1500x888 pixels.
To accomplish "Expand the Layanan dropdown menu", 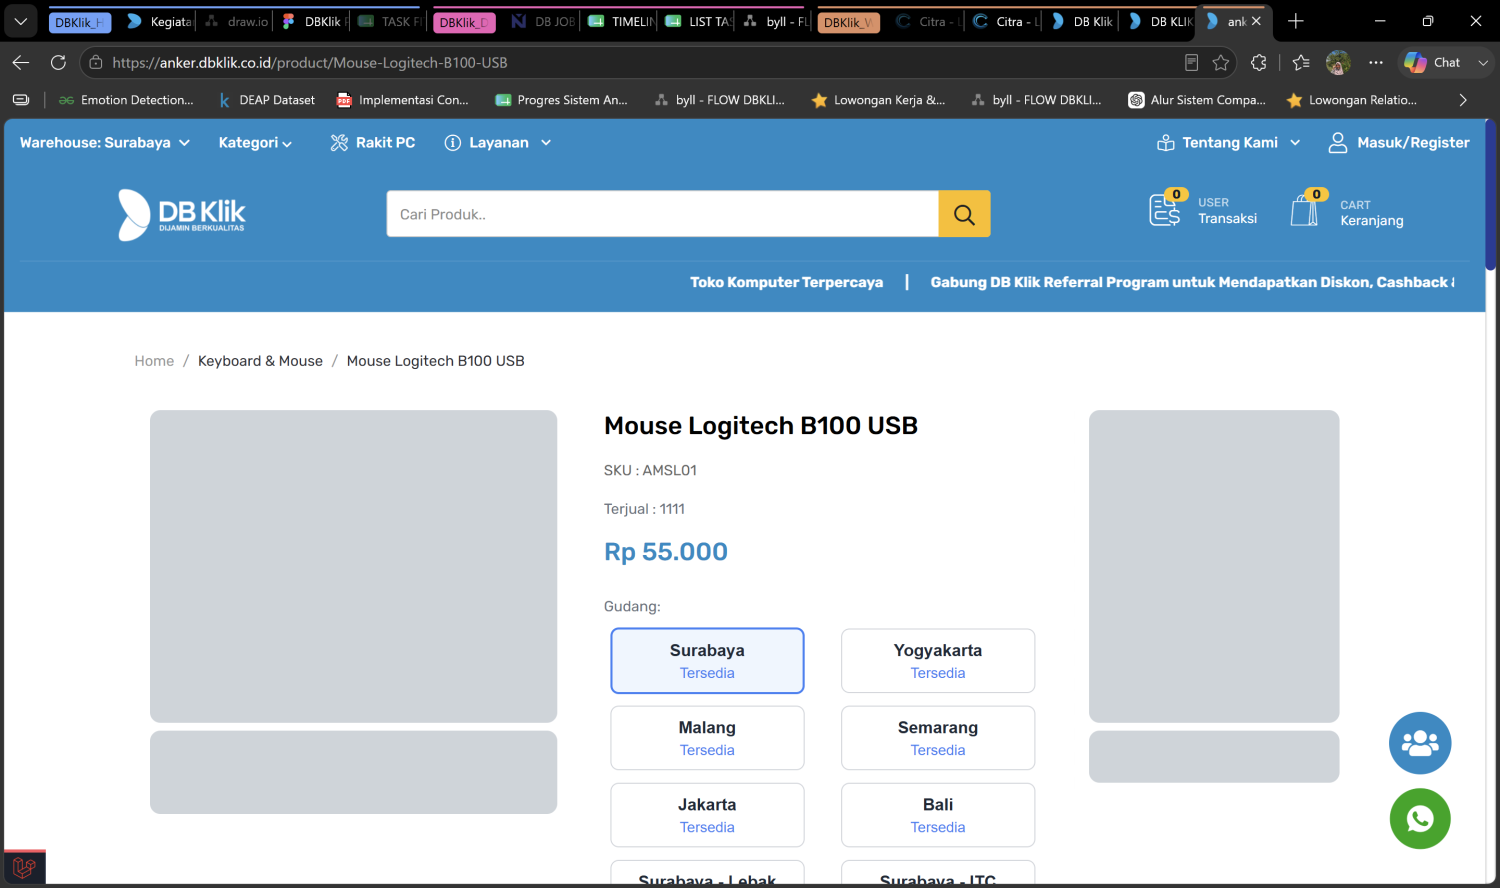I will [x=498, y=143].
